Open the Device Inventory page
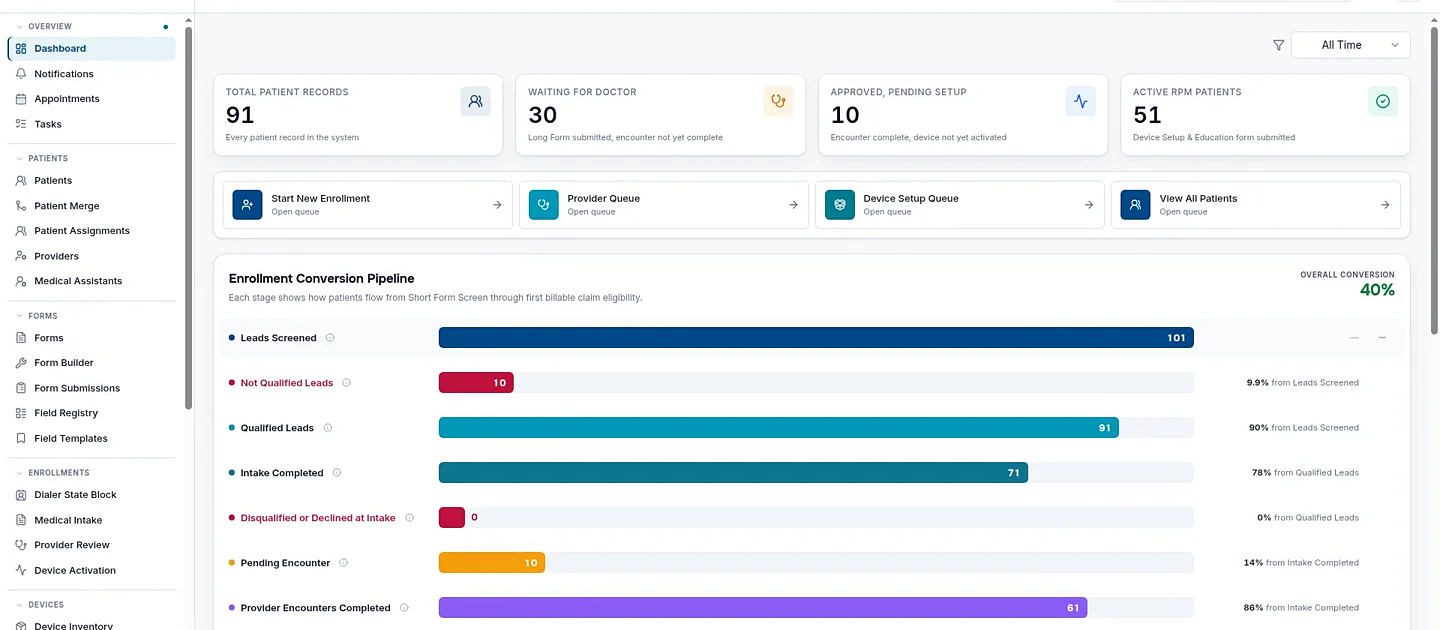This screenshot has width=1440, height=630. click(91, 624)
